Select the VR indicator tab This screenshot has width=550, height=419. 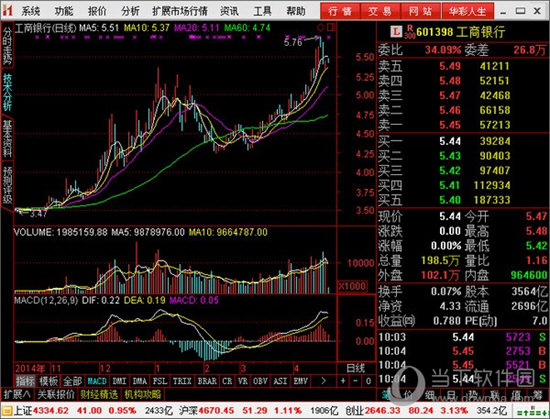(243, 381)
